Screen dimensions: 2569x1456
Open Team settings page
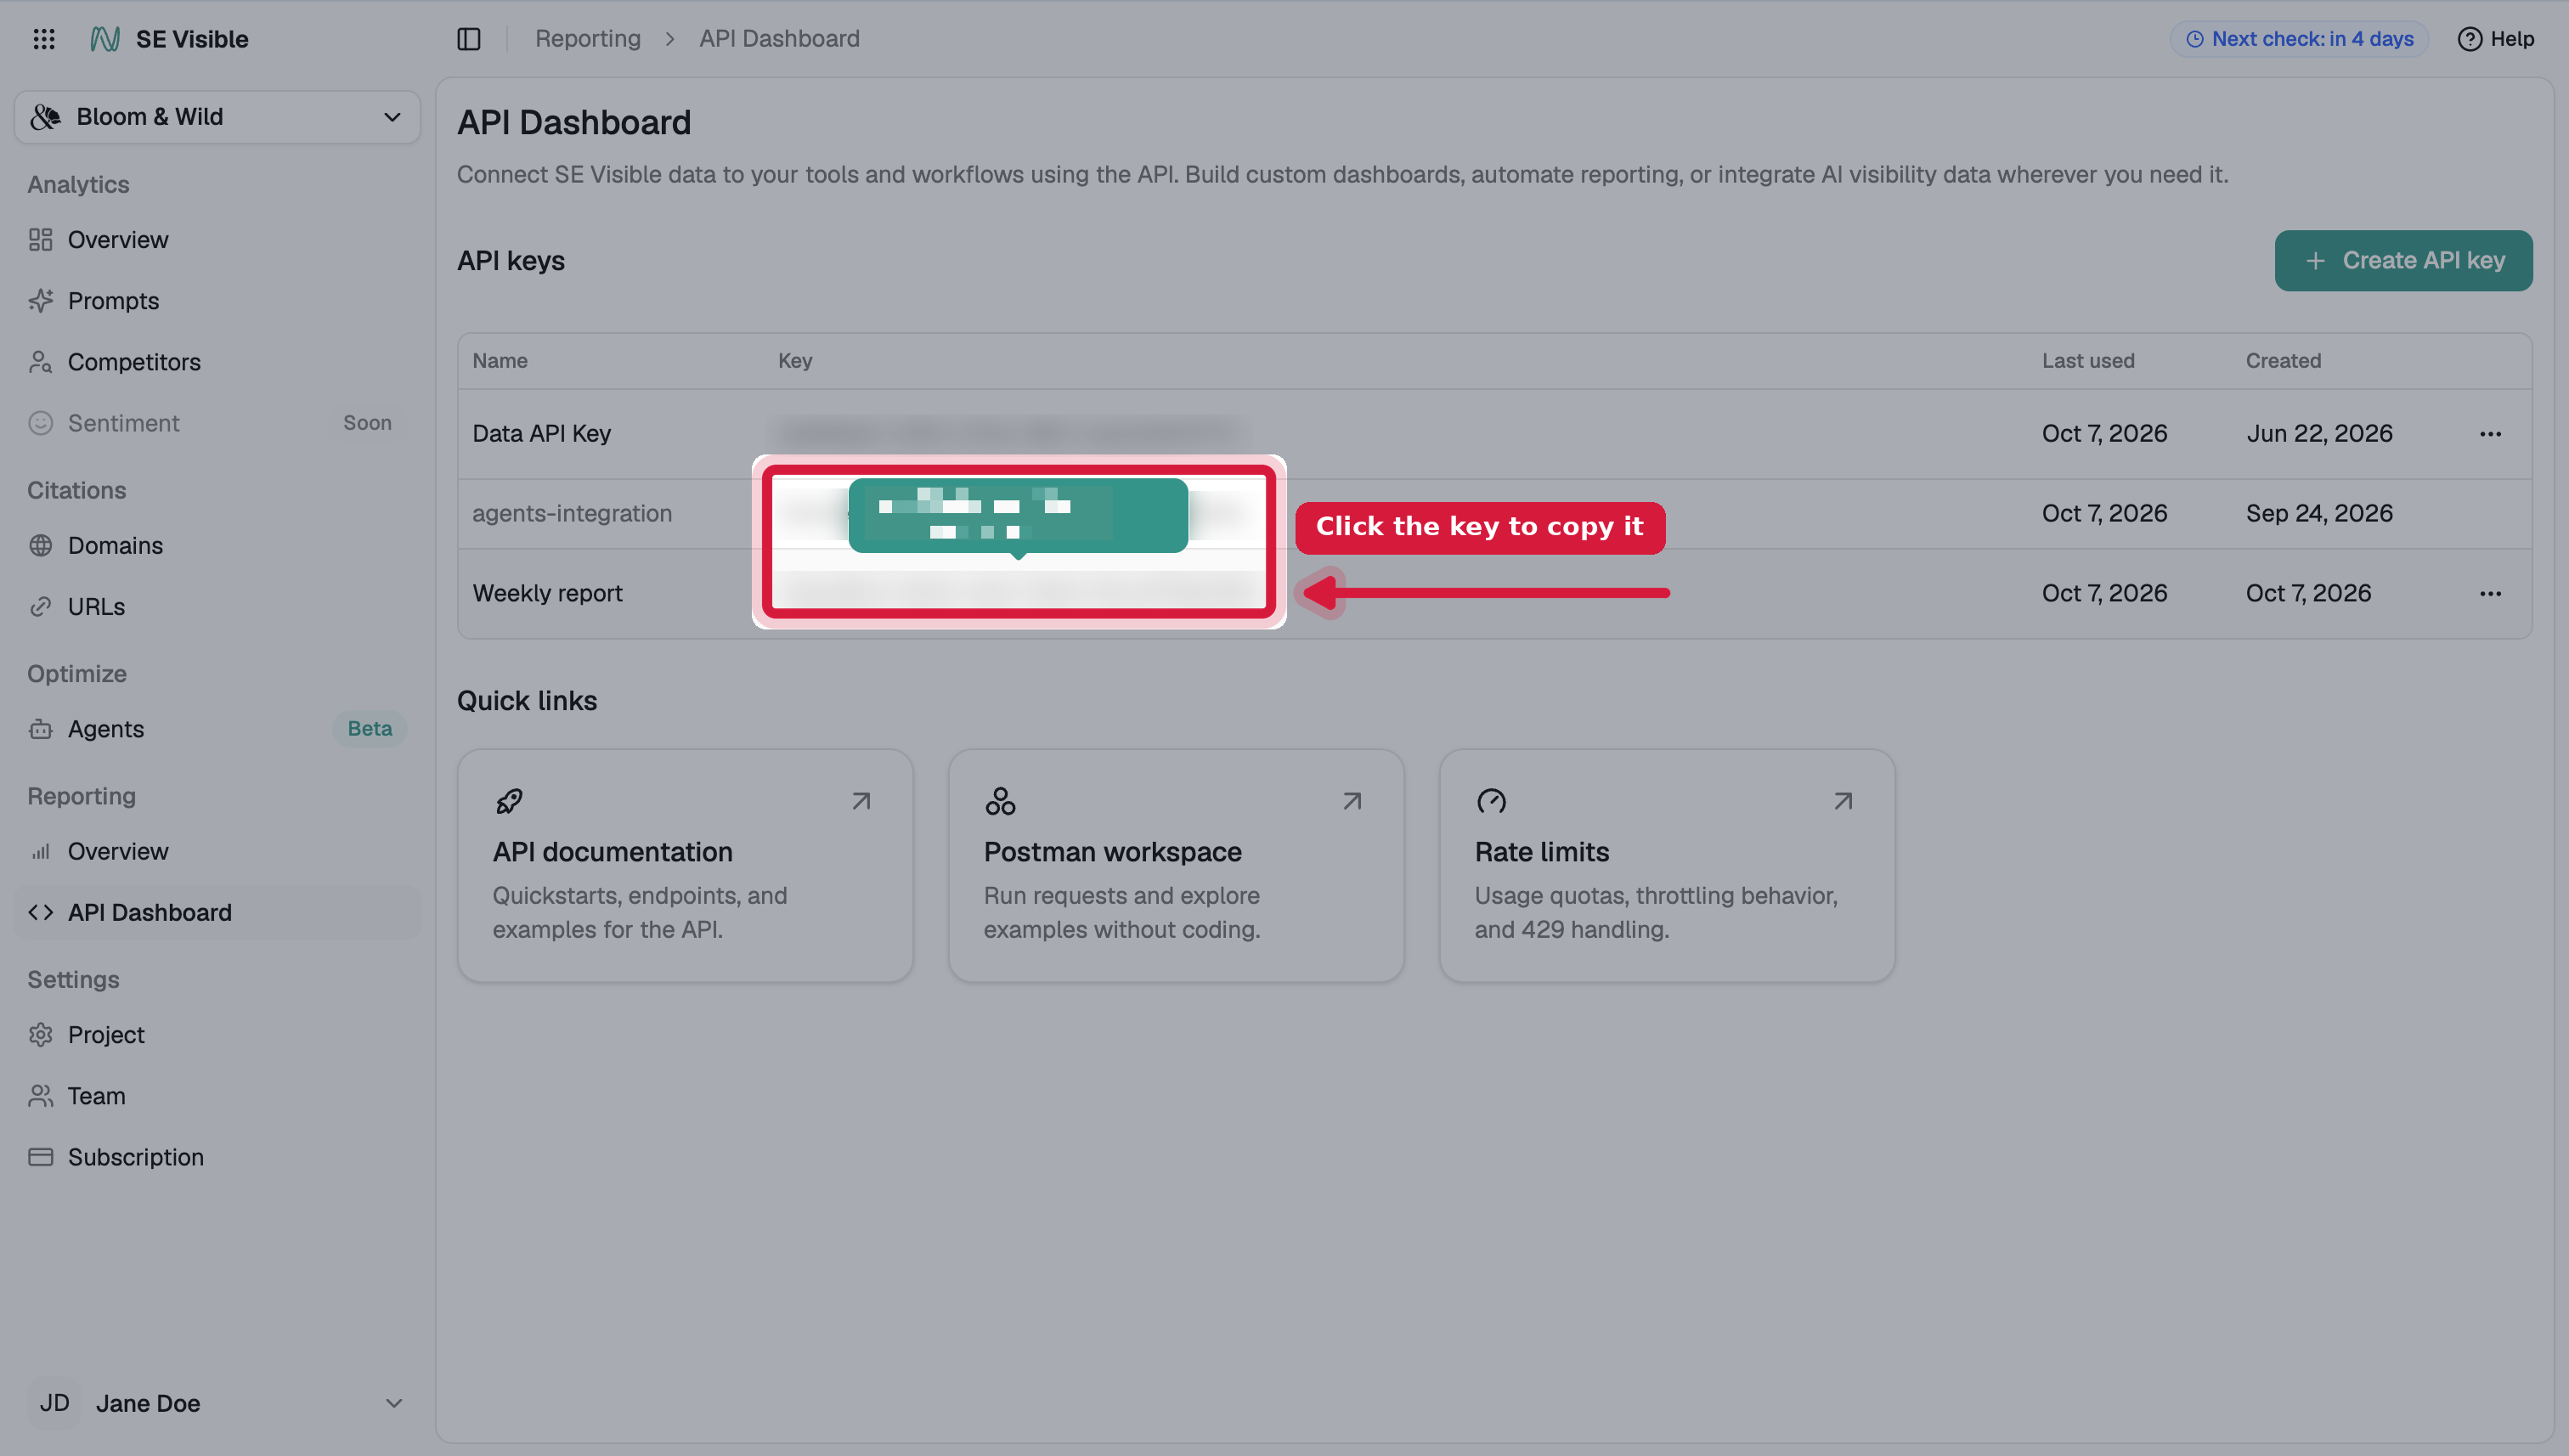click(x=217, y=1096)
